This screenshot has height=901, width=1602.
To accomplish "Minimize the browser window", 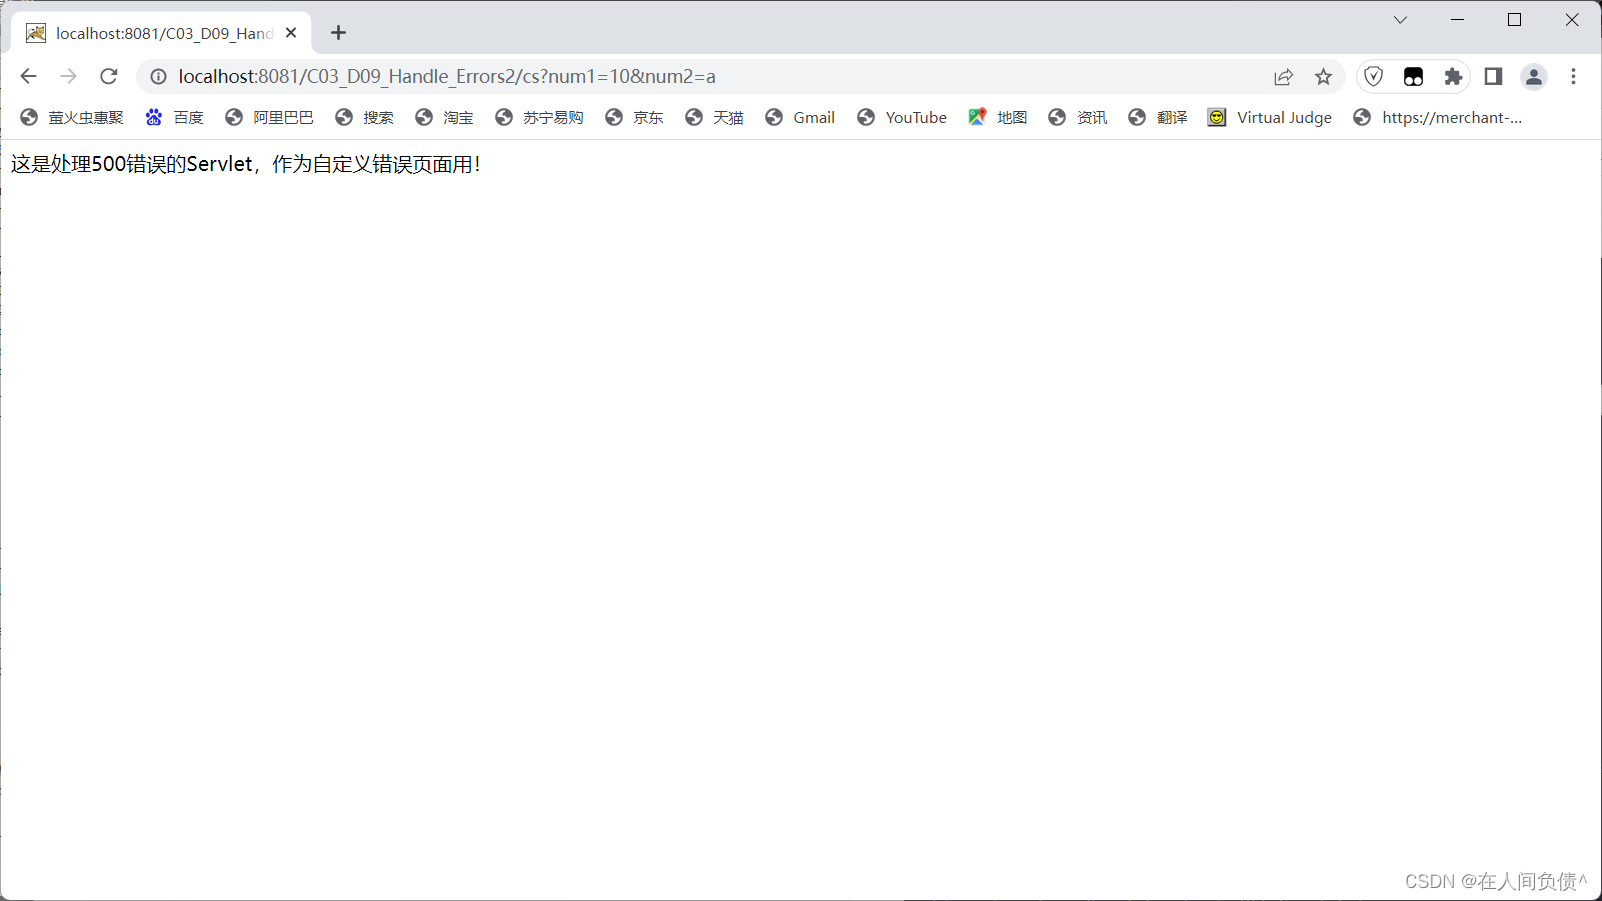I will (1457, 20).
